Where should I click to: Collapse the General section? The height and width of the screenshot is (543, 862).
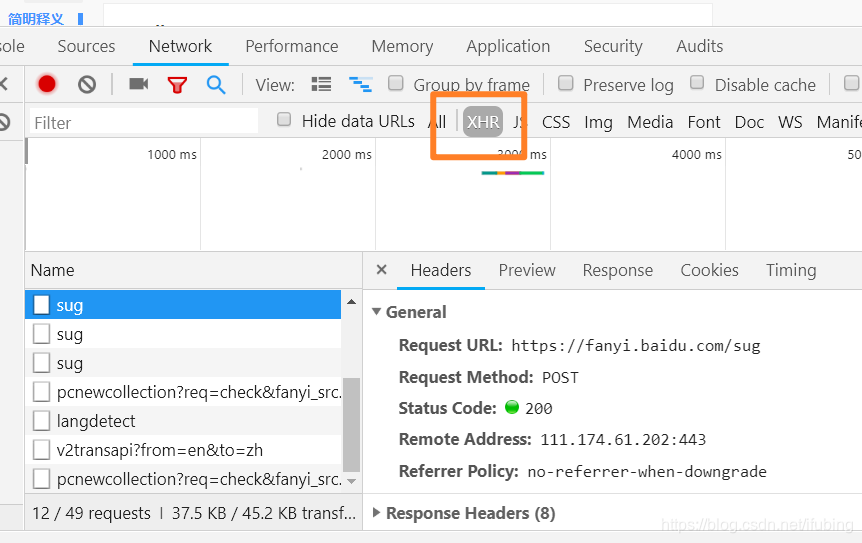coord(377,312)
